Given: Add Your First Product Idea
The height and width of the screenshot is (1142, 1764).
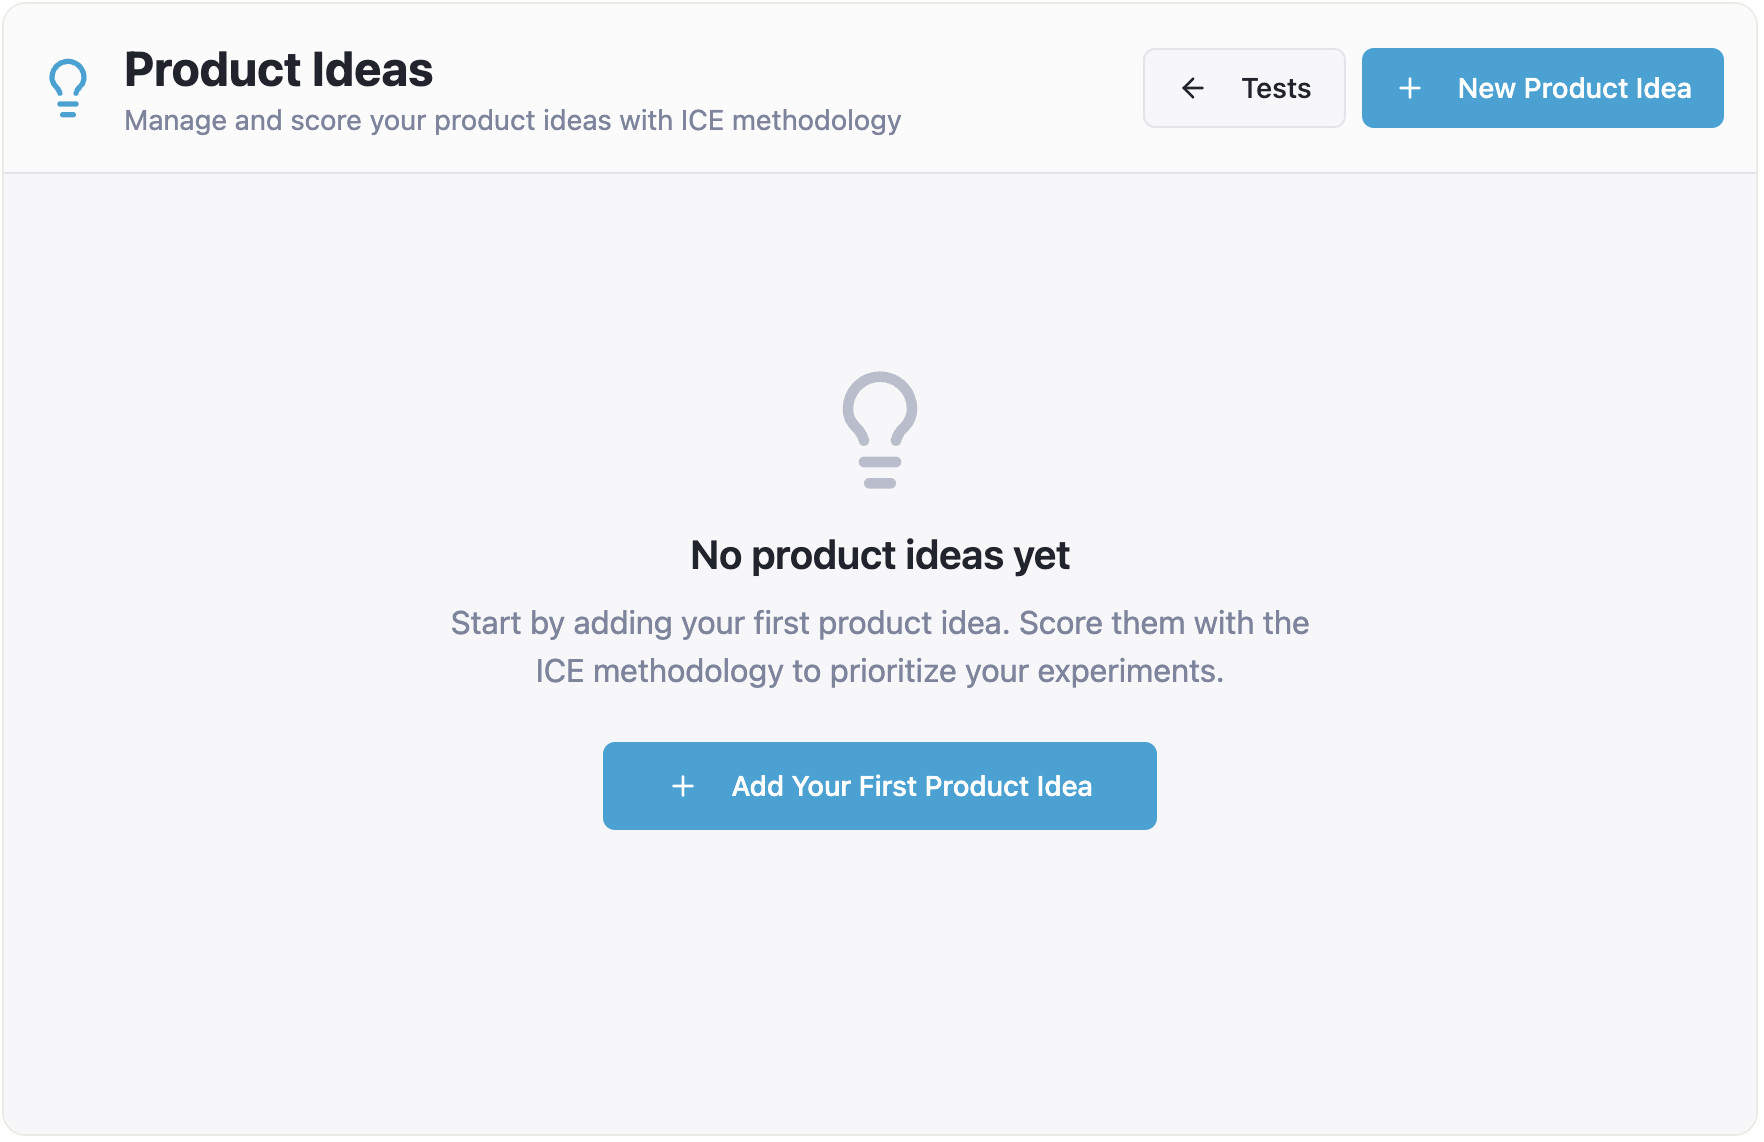Looking at the screenshot, I should (x=880, y=786).
